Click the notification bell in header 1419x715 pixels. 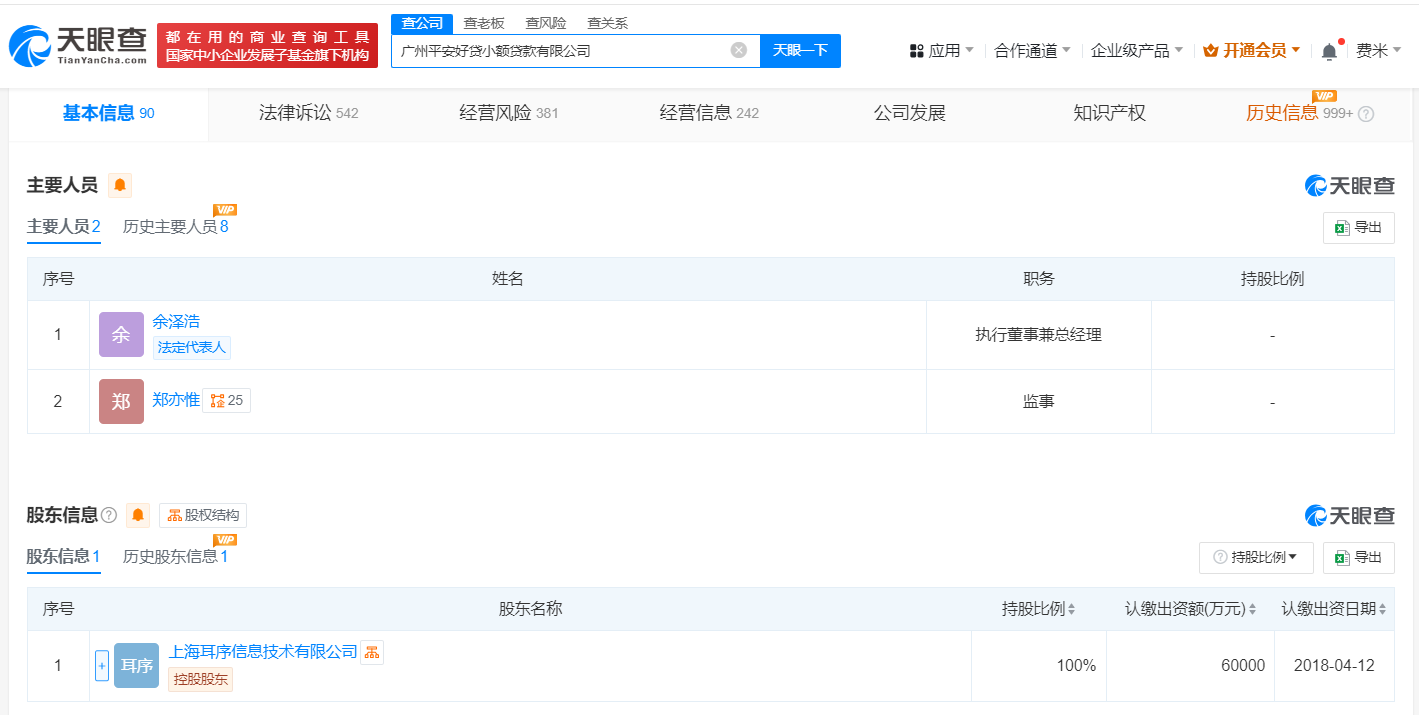(1329, 51)
